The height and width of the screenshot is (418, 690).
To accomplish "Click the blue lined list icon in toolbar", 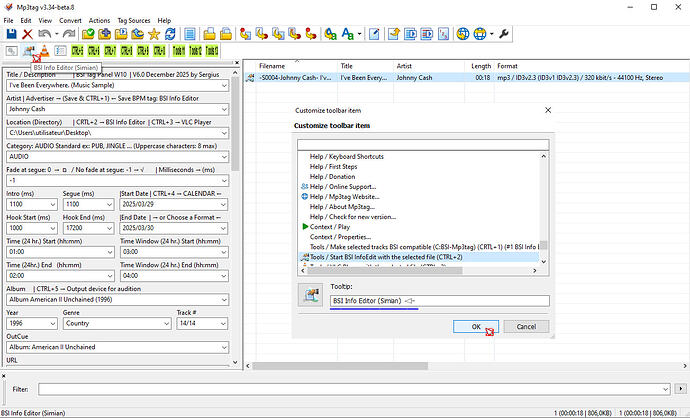I will pyautogui.click(x=190, y=34).
